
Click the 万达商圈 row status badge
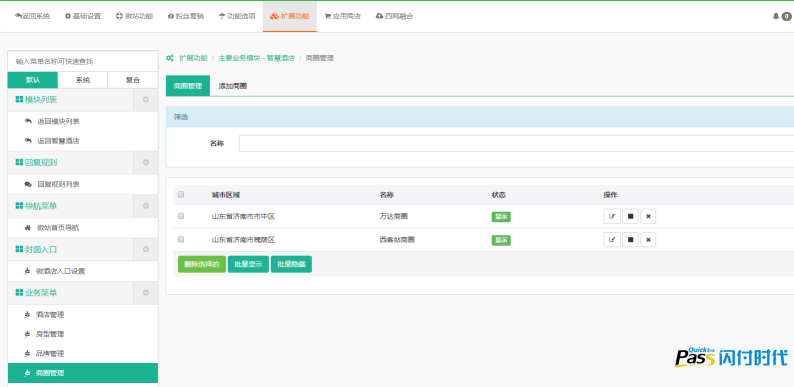[501, 217]
